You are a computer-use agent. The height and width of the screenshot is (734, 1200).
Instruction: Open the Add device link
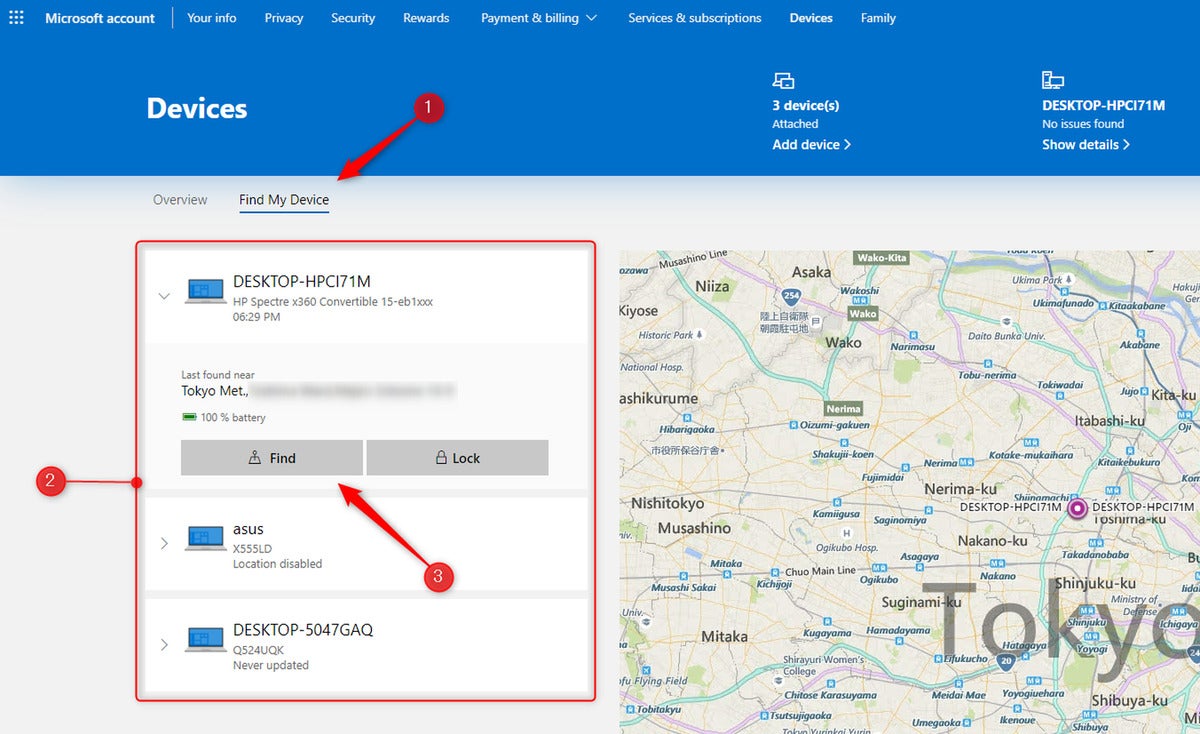pyautogui.click(x=811, y=144)
